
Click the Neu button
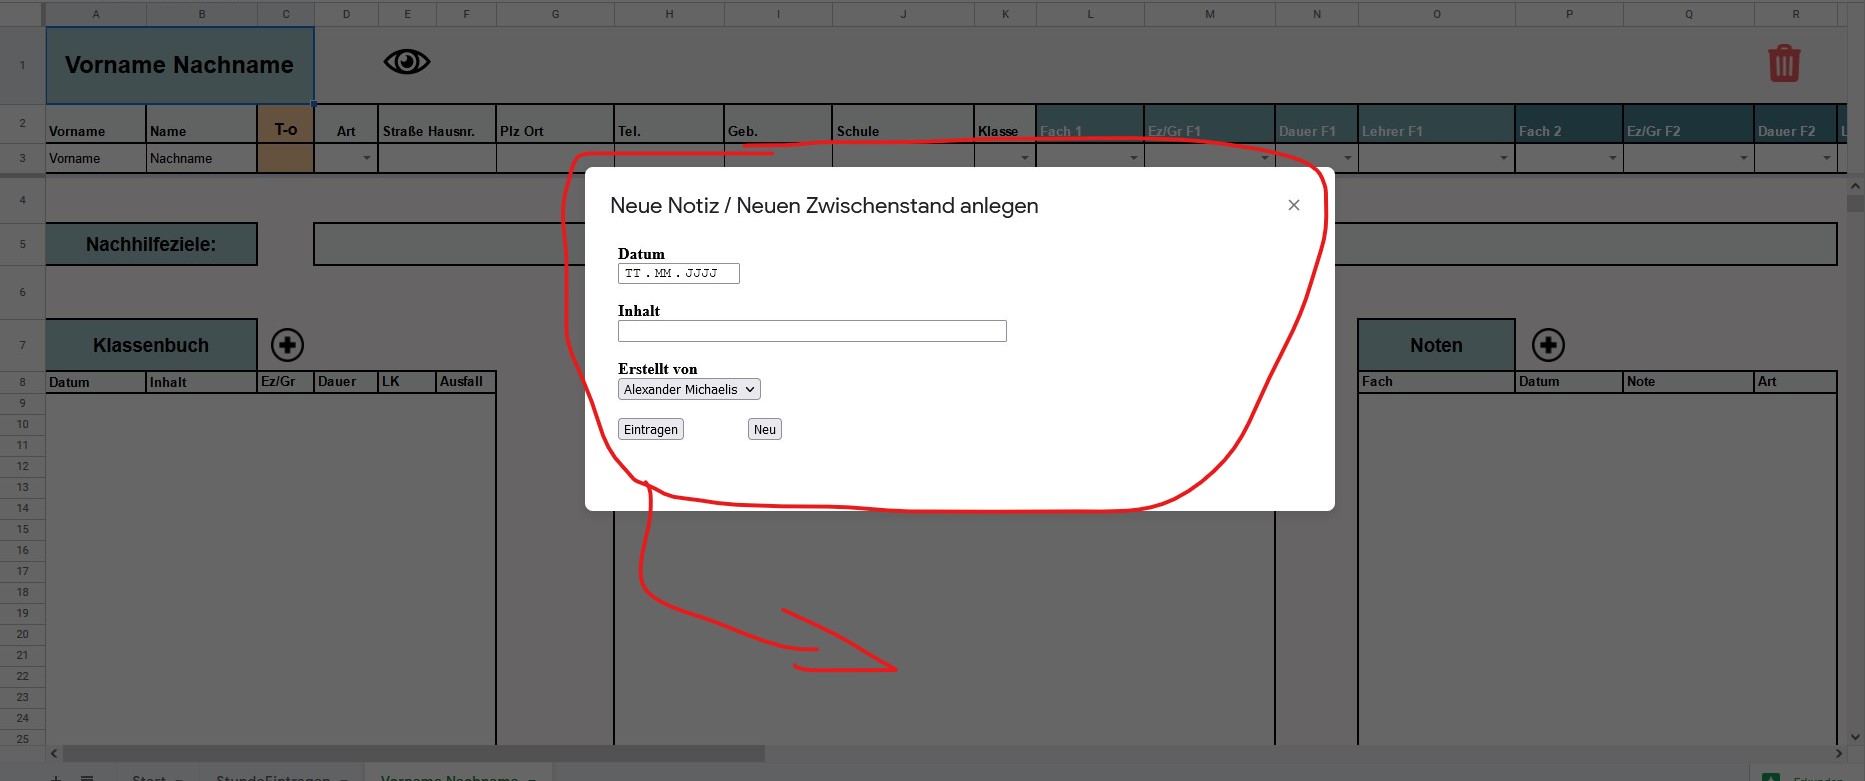click(x=765, y=429)
